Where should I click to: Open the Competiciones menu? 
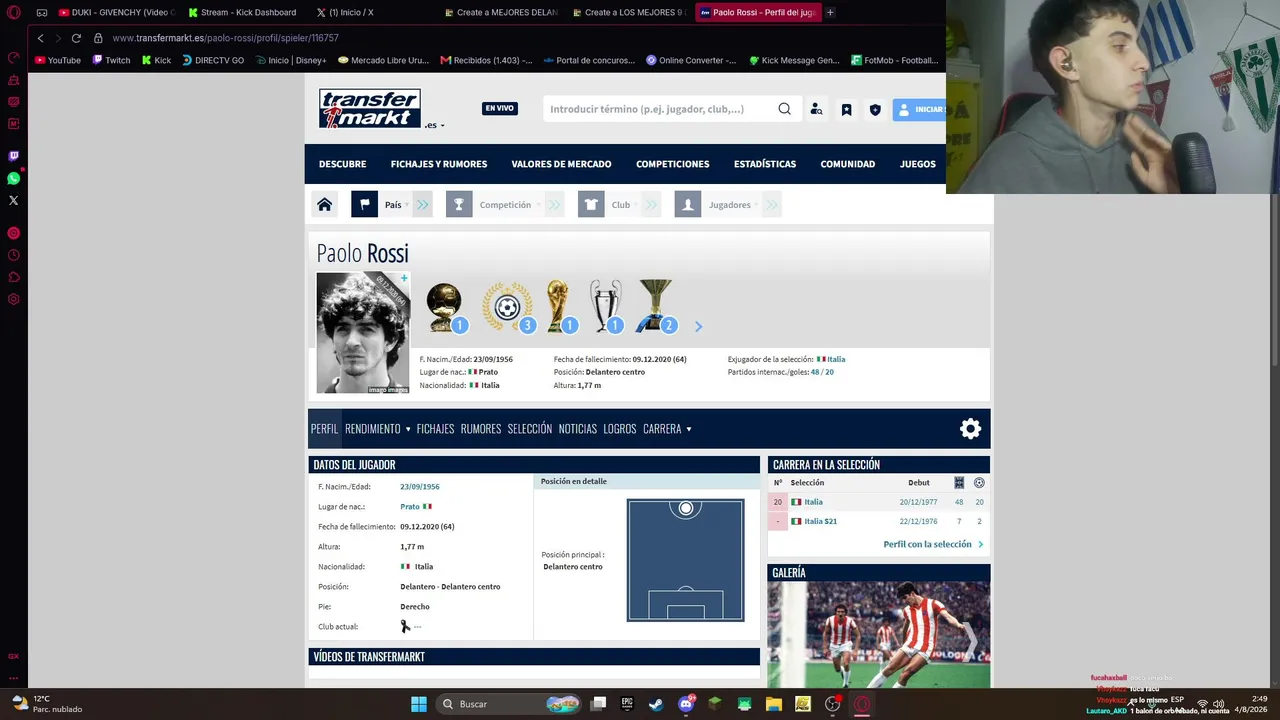click(673, 164)
